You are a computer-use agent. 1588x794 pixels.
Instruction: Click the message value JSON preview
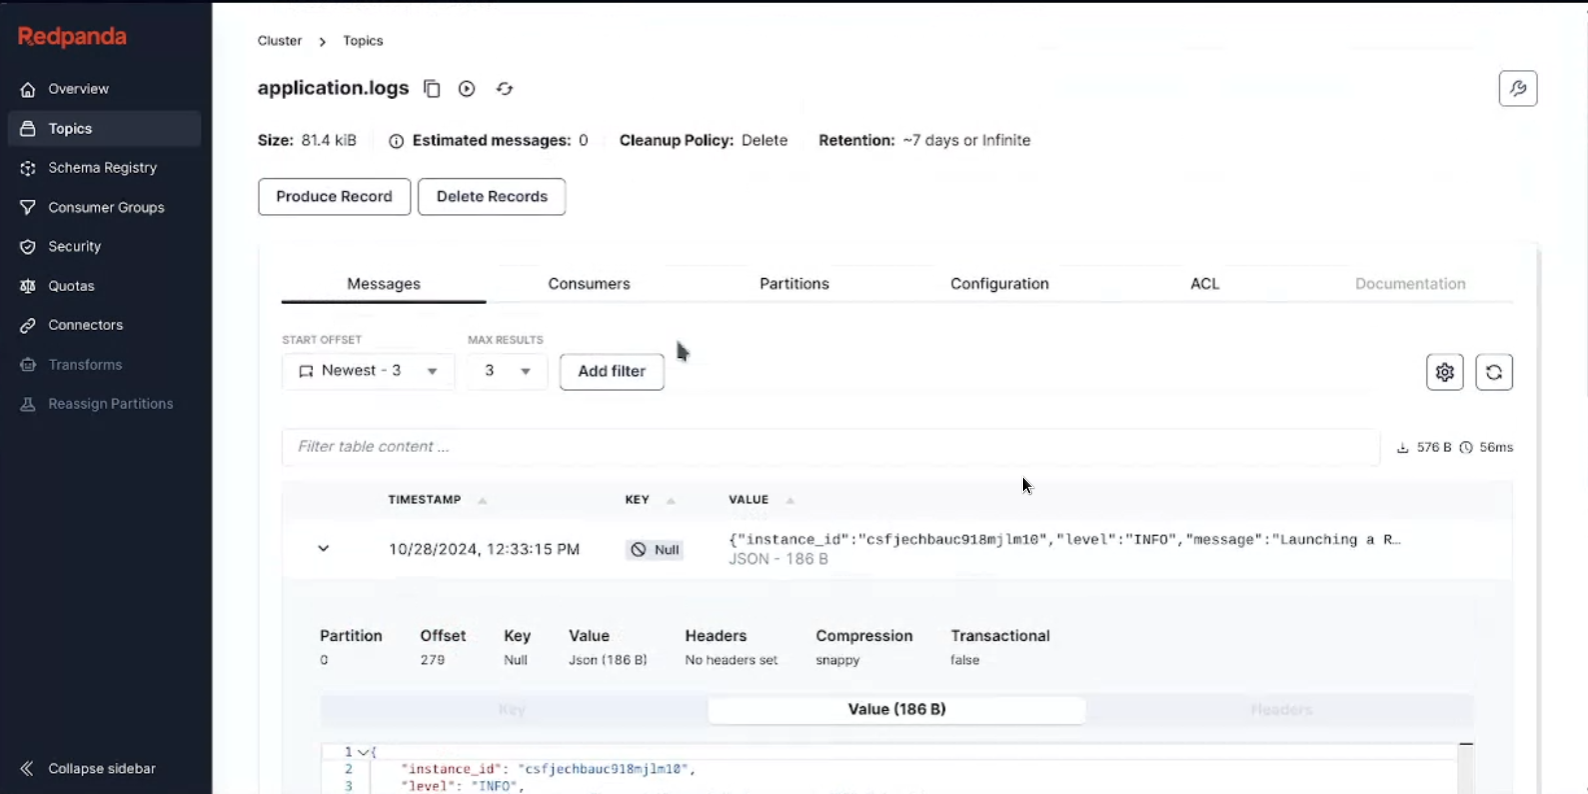[1064, 540]
